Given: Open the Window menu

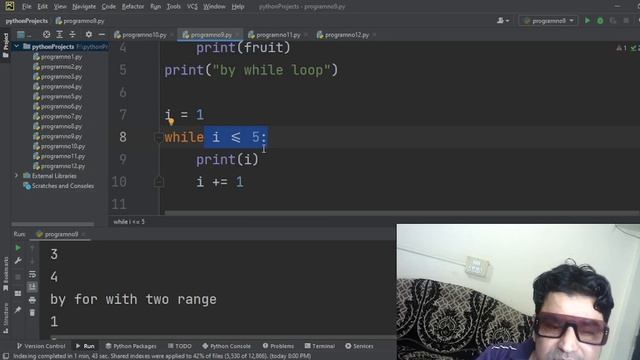Looking at the screenshot, I should (214, 7).
